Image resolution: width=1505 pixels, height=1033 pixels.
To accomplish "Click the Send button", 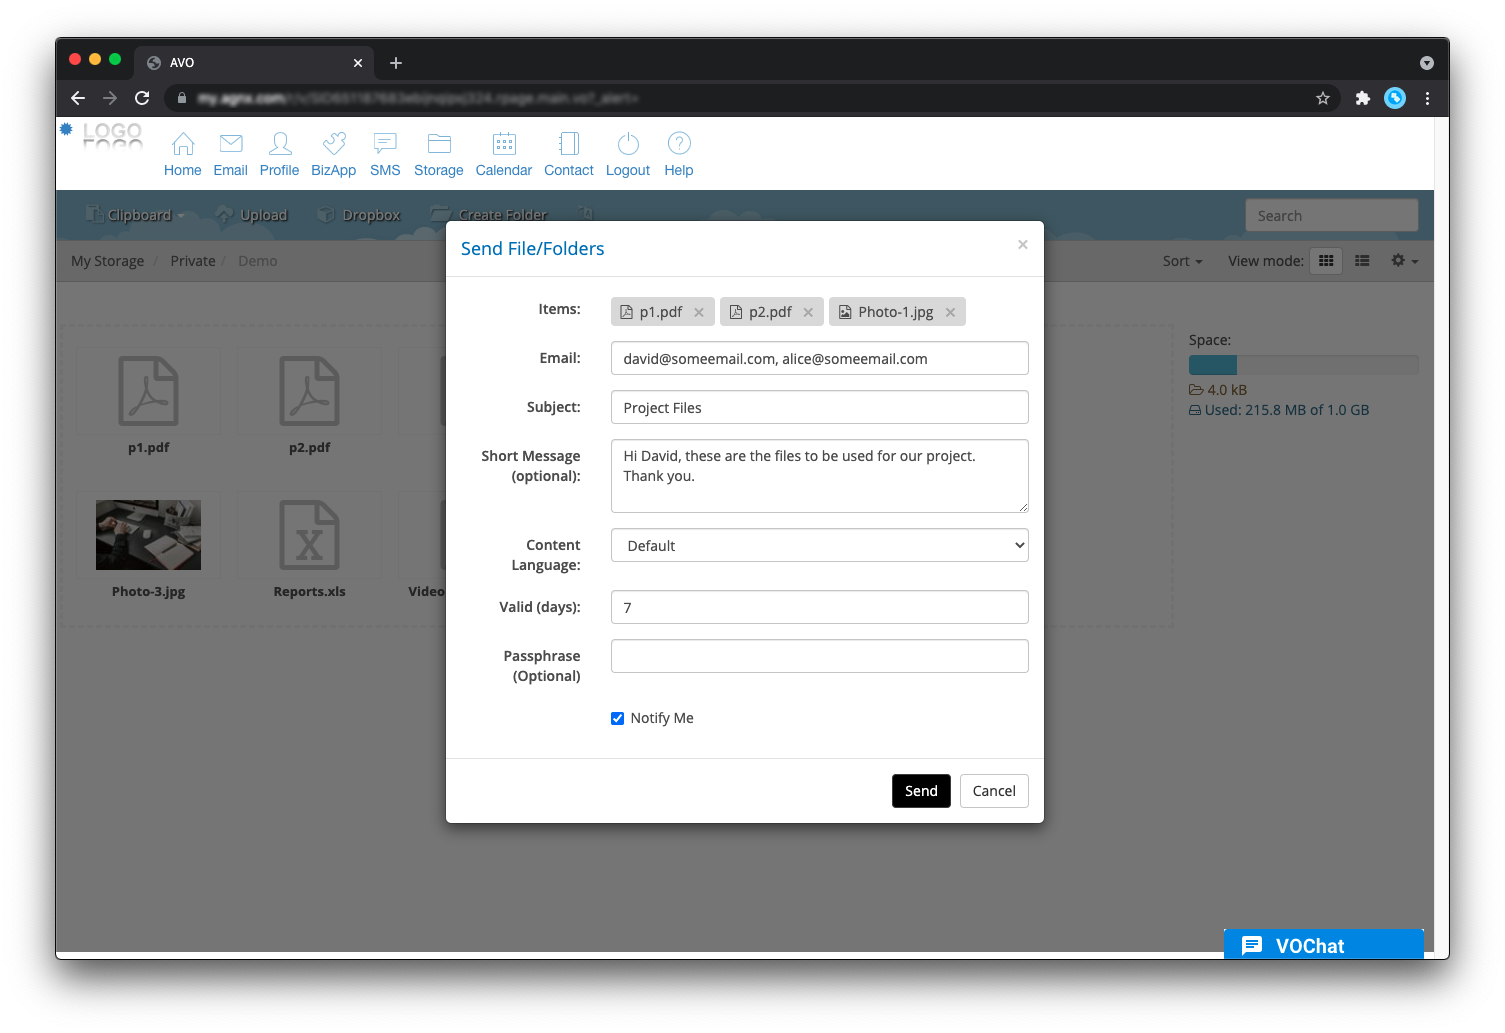I will click(921, 791).
